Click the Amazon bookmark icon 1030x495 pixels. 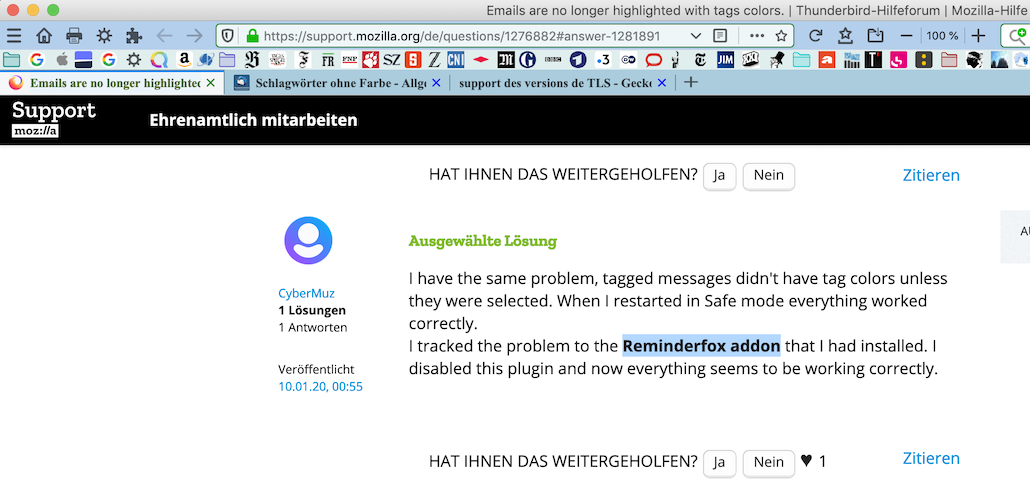coord(183,60)
